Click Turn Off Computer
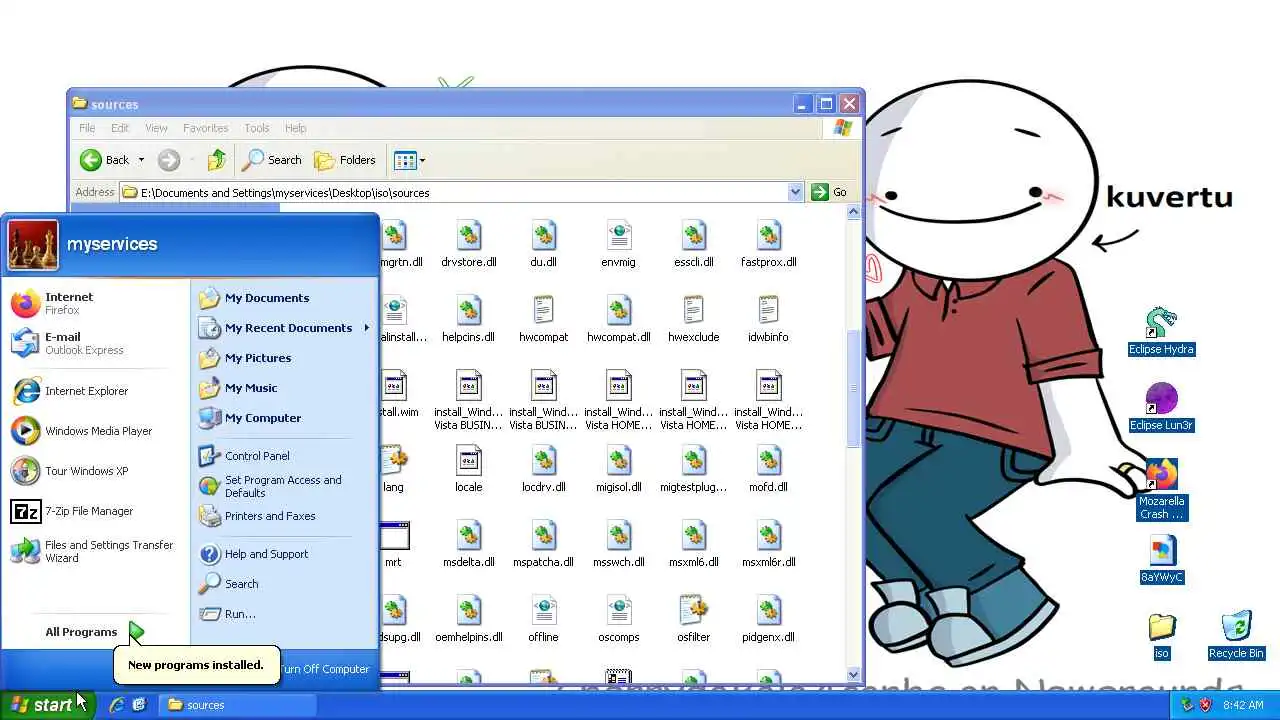This screenshot has width=1280, height=720. pyautogui.click(x=322, y=669)
